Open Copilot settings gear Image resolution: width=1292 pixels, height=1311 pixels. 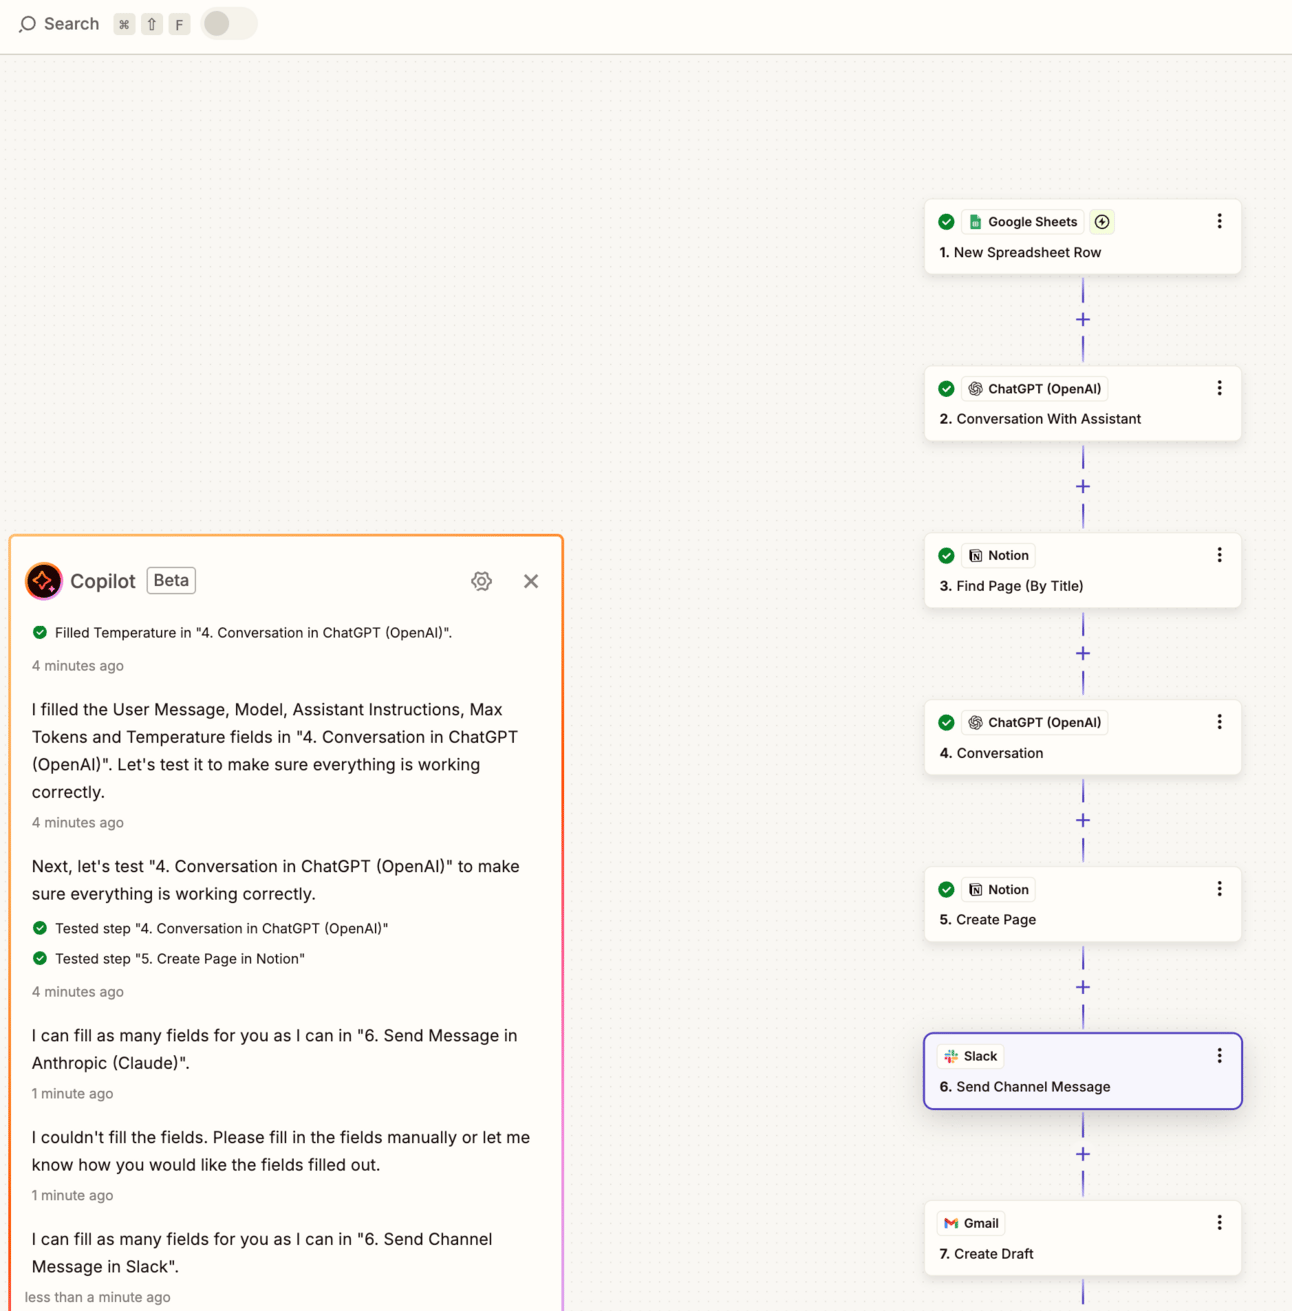(x=481, y=581)
